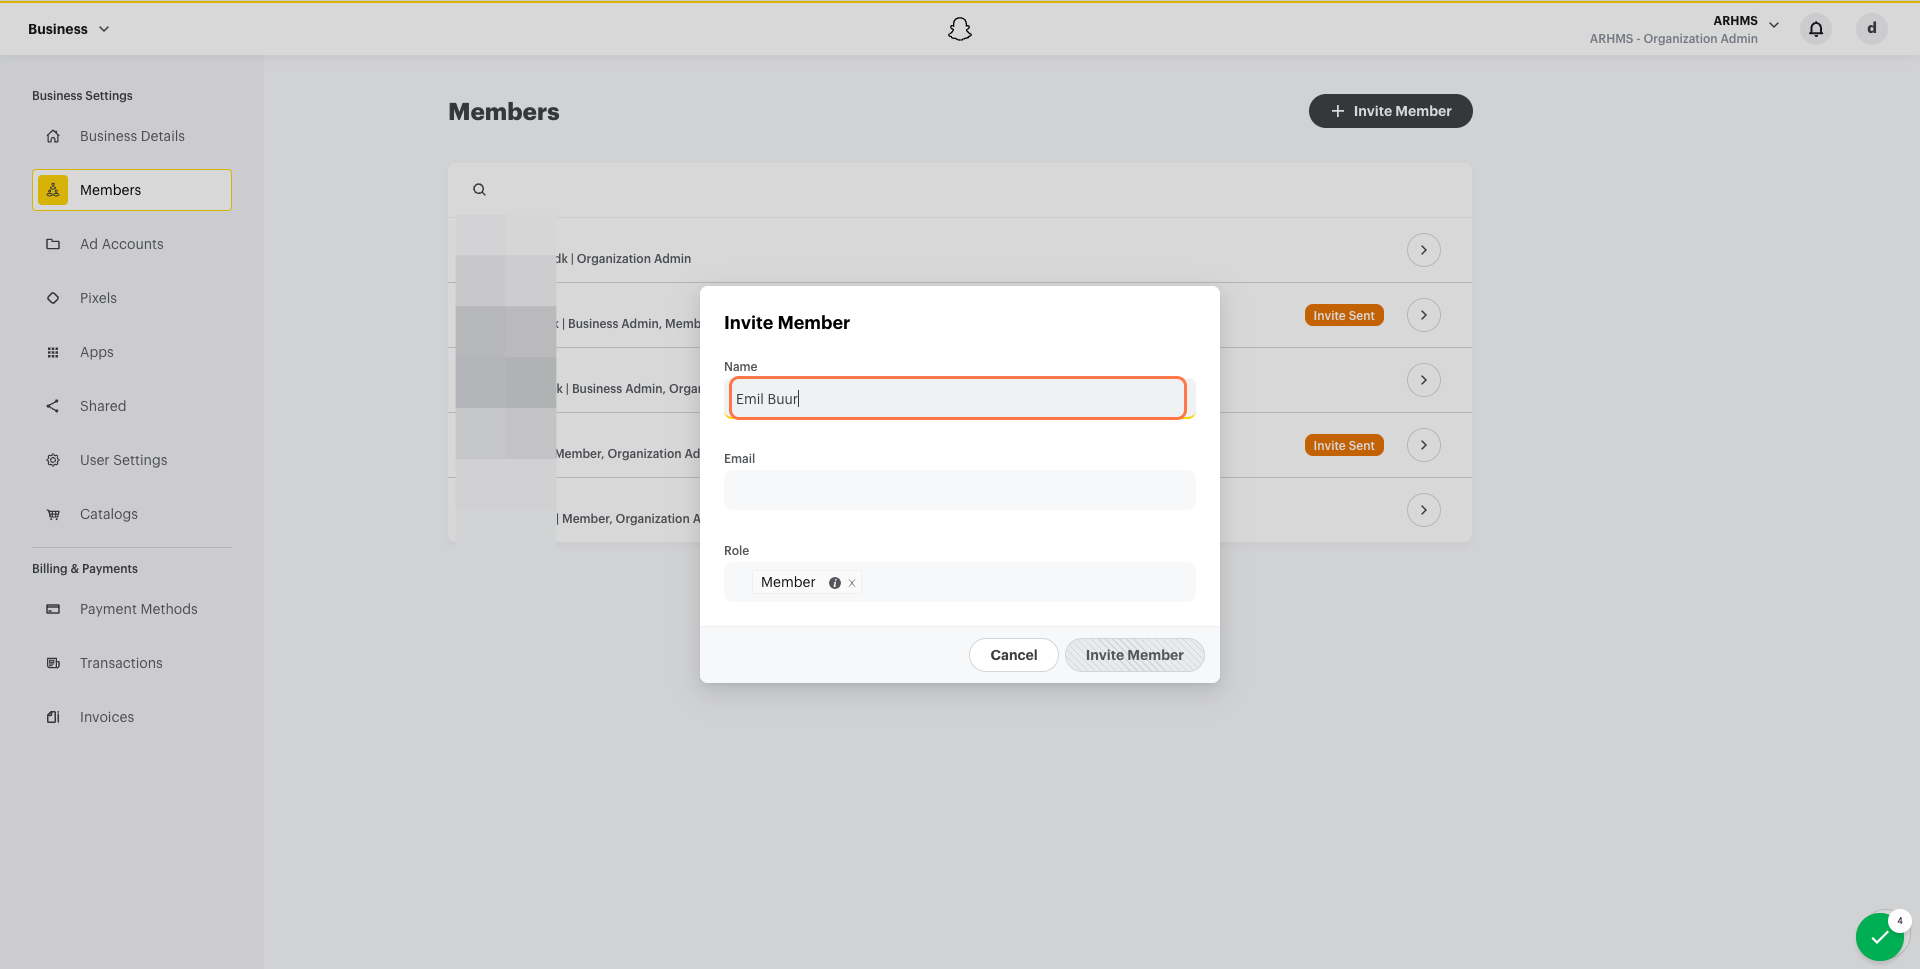Image resolution: width=1920 pixels, height=969 pixels.
Task: Go to Business Details menu item
Action: click(132, 136)
